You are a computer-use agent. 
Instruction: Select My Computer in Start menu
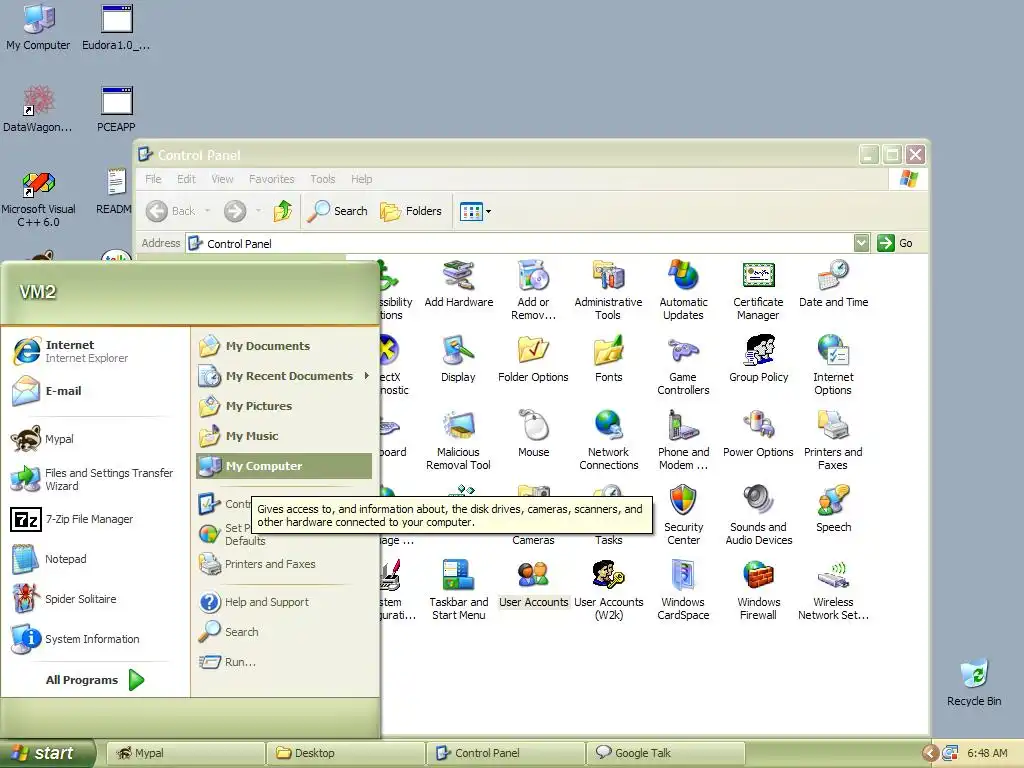click(284, 466)
